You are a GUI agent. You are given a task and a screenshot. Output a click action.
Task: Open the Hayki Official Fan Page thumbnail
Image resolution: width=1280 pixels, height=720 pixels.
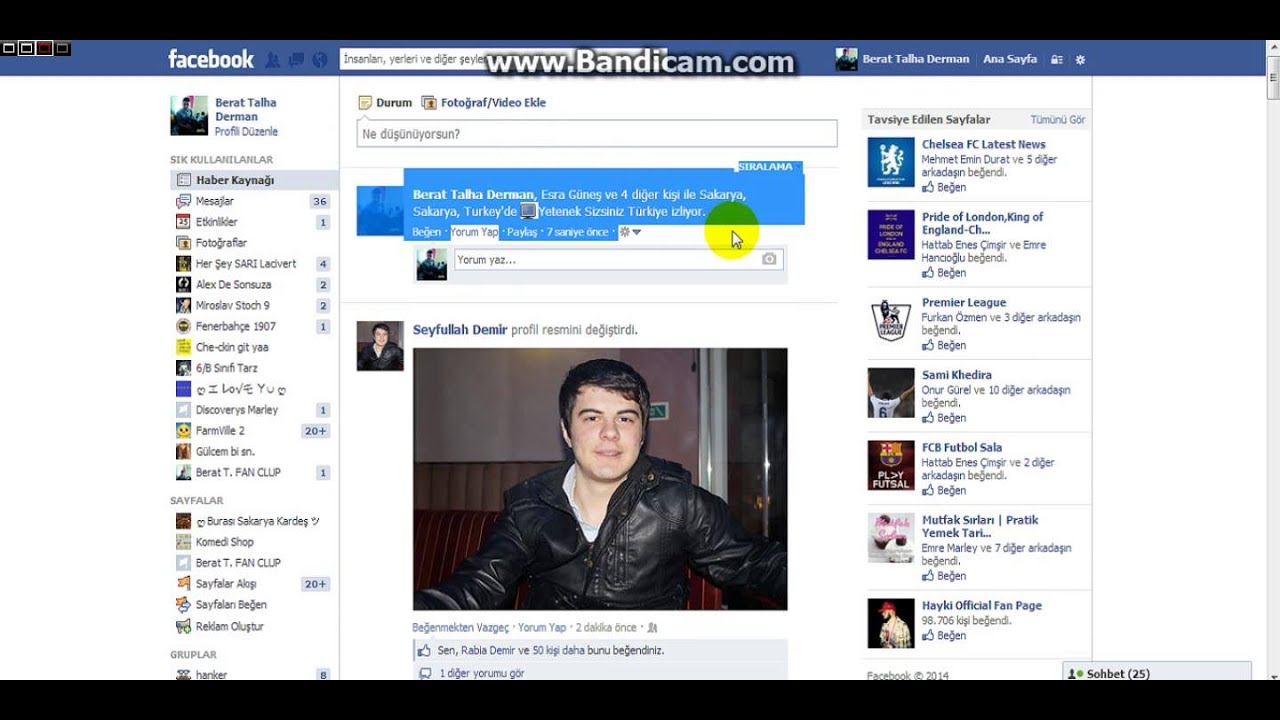pyautogui.click(x=891, y=623)
